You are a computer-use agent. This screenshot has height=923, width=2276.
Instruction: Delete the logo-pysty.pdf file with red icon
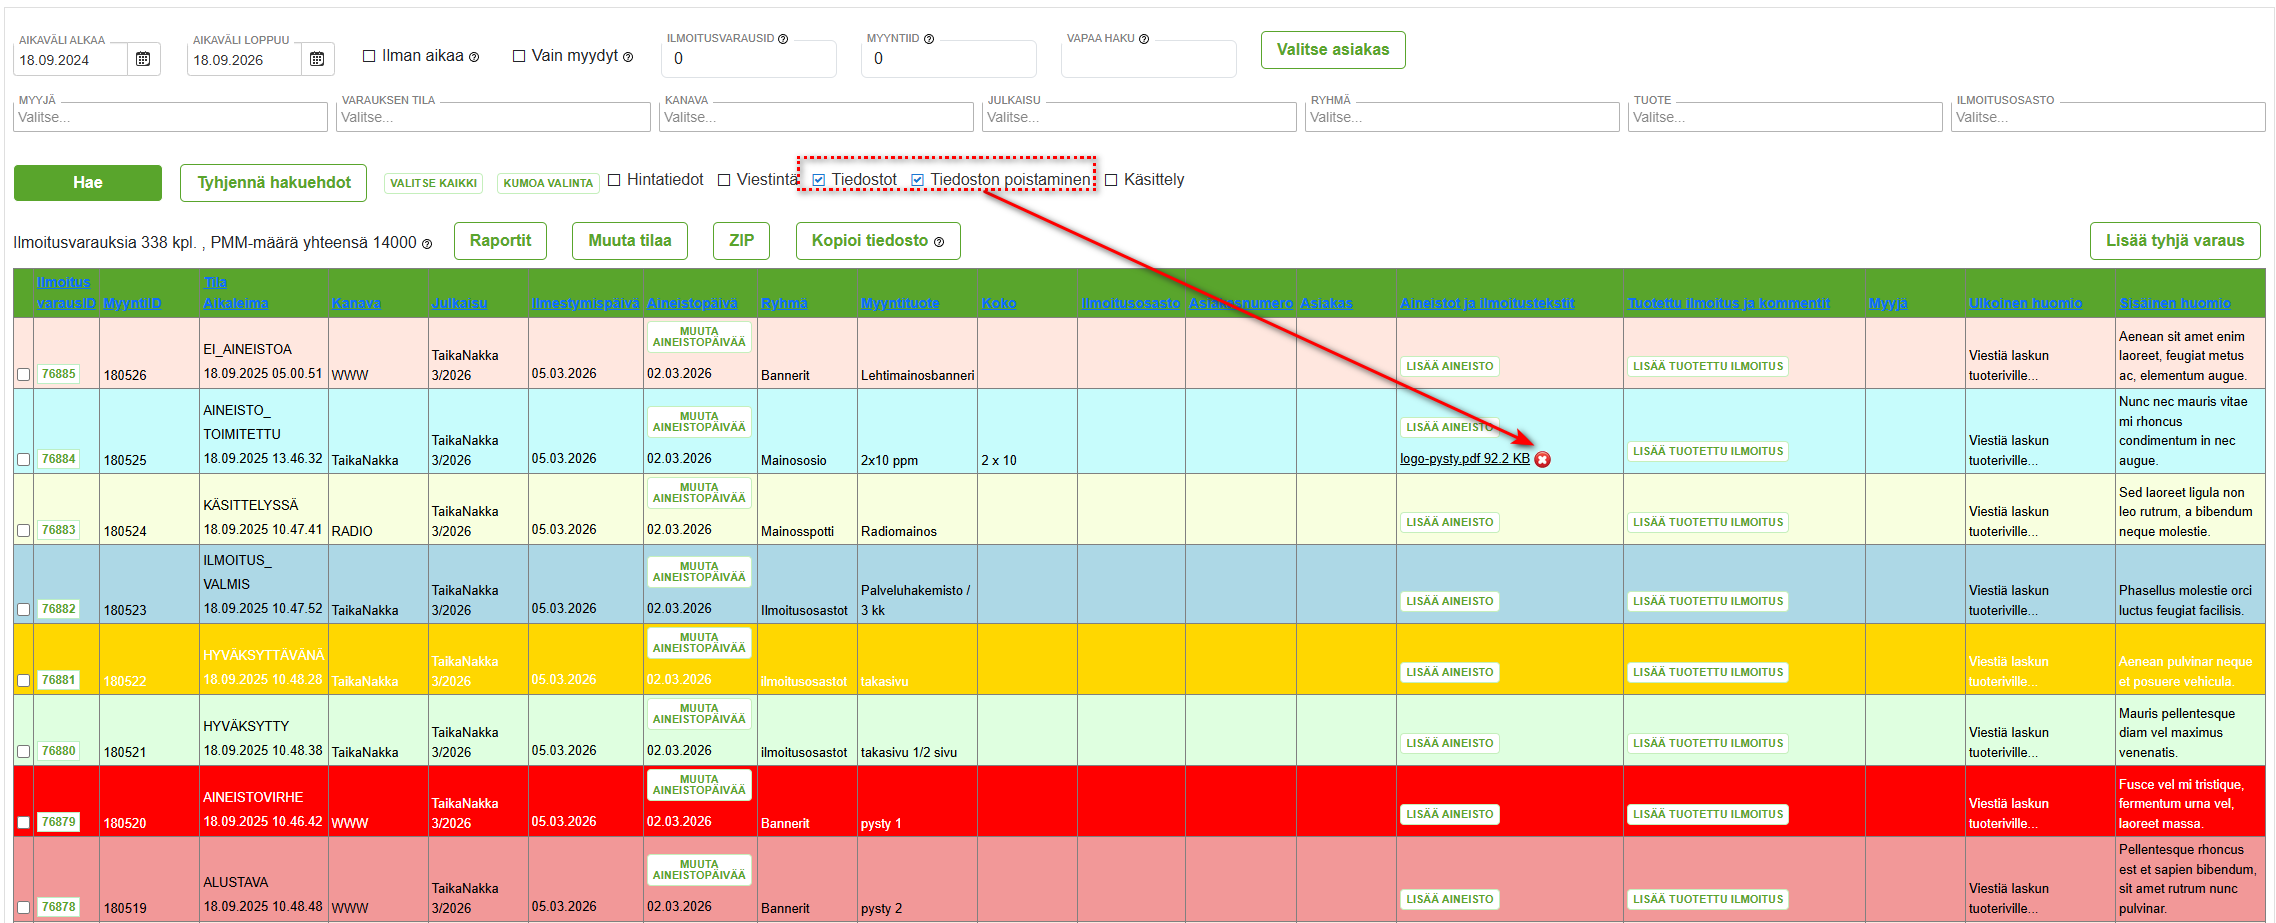tap(1543, 459)
